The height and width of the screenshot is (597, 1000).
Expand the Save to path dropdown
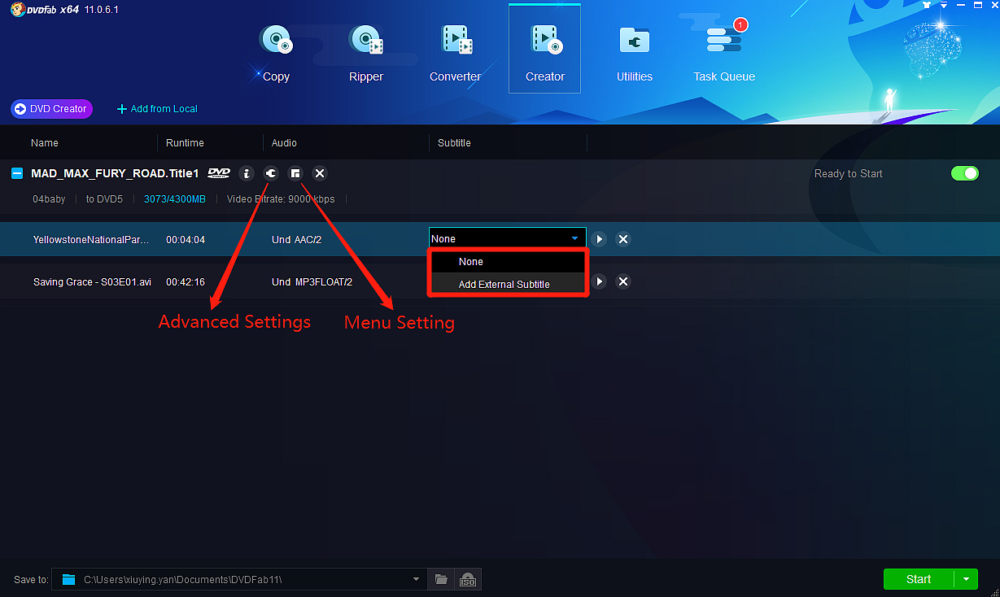416,579
